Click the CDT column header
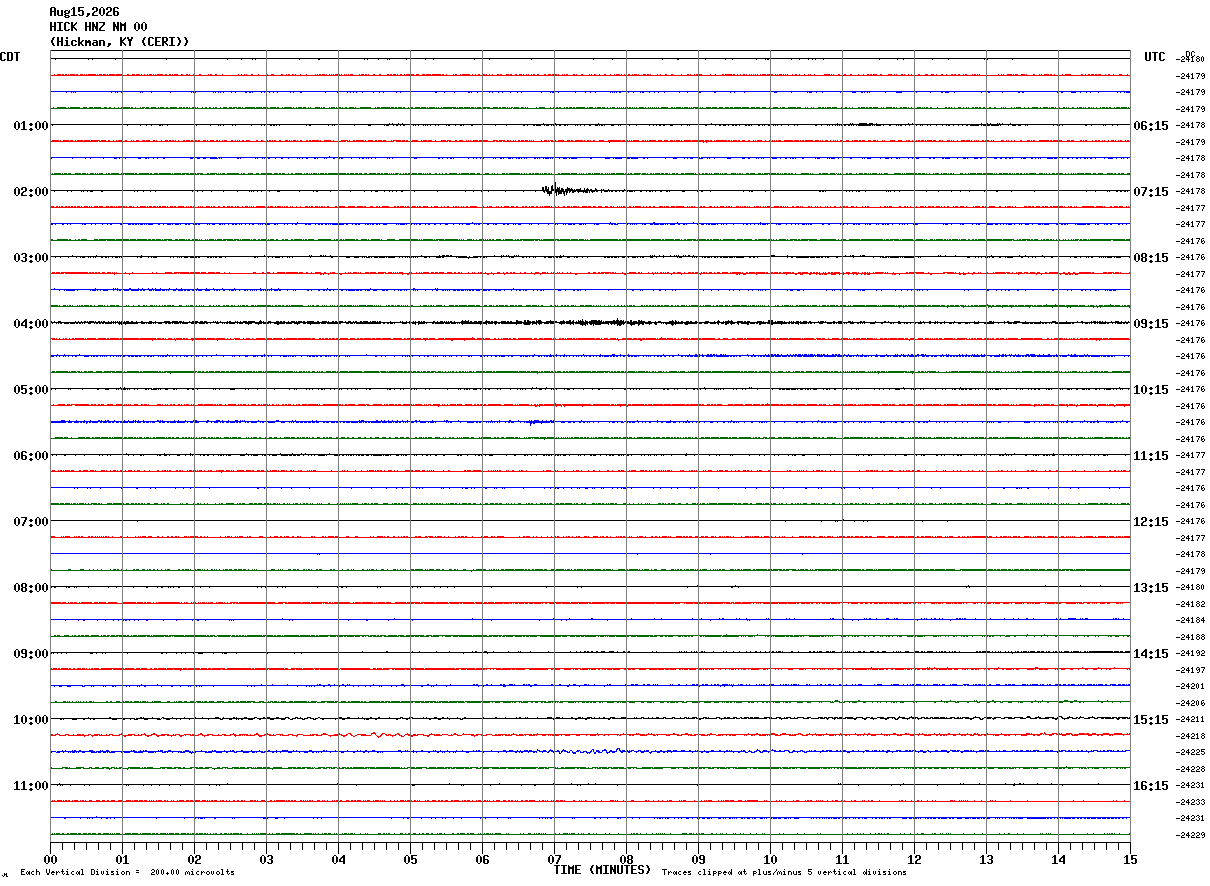The width and height of the screenshot is (1210, 886). pyautogui.click(x=10, y=57)
